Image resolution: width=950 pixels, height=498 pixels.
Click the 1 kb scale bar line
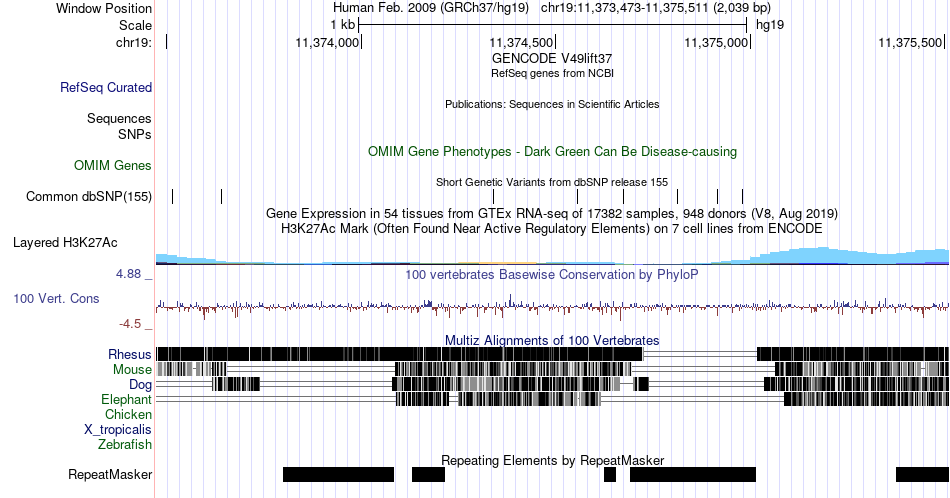(553, 25)
